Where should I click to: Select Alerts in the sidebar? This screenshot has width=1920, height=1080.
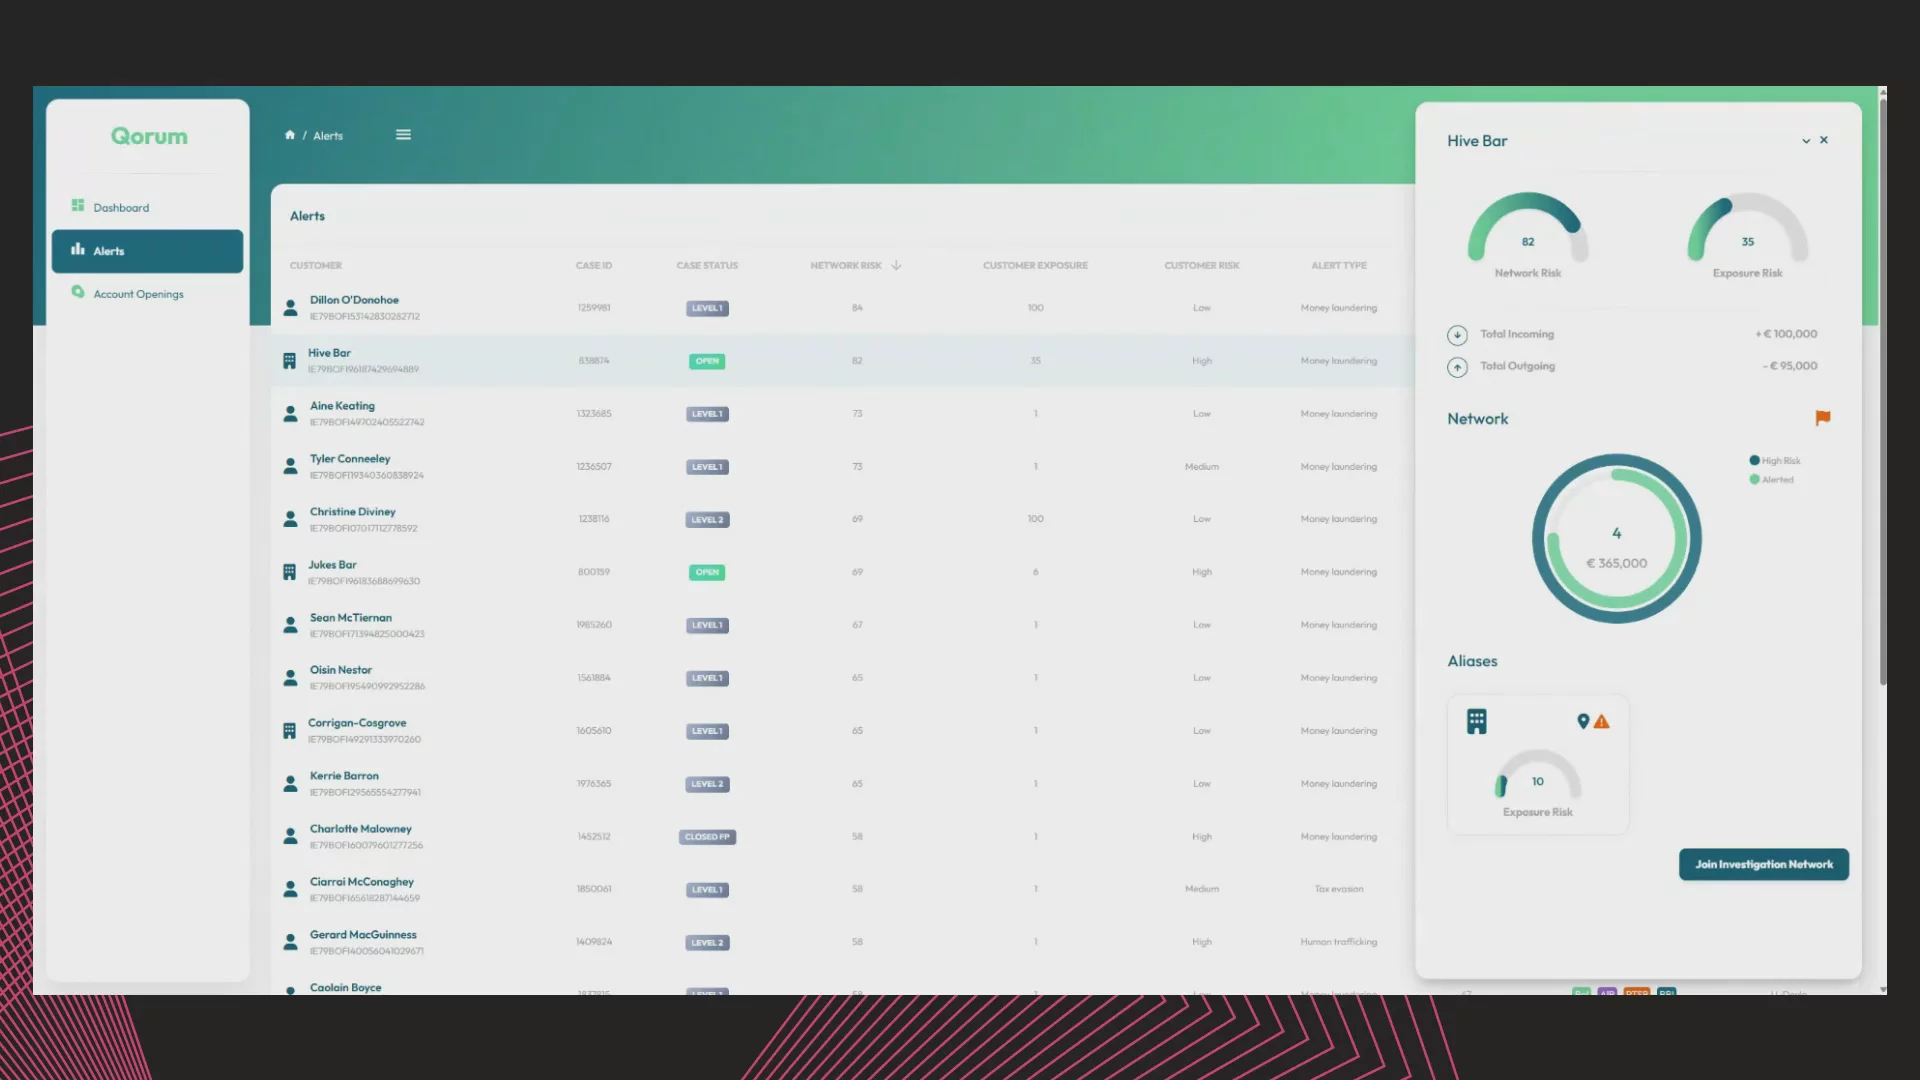coord(147,251)
